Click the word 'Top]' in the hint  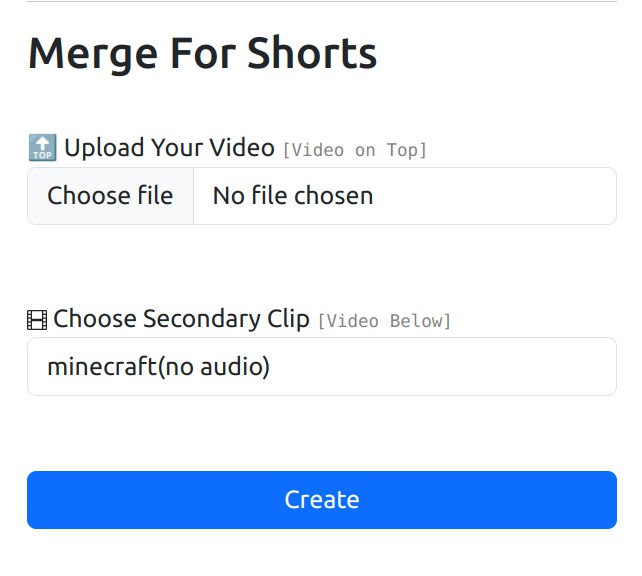407,150
